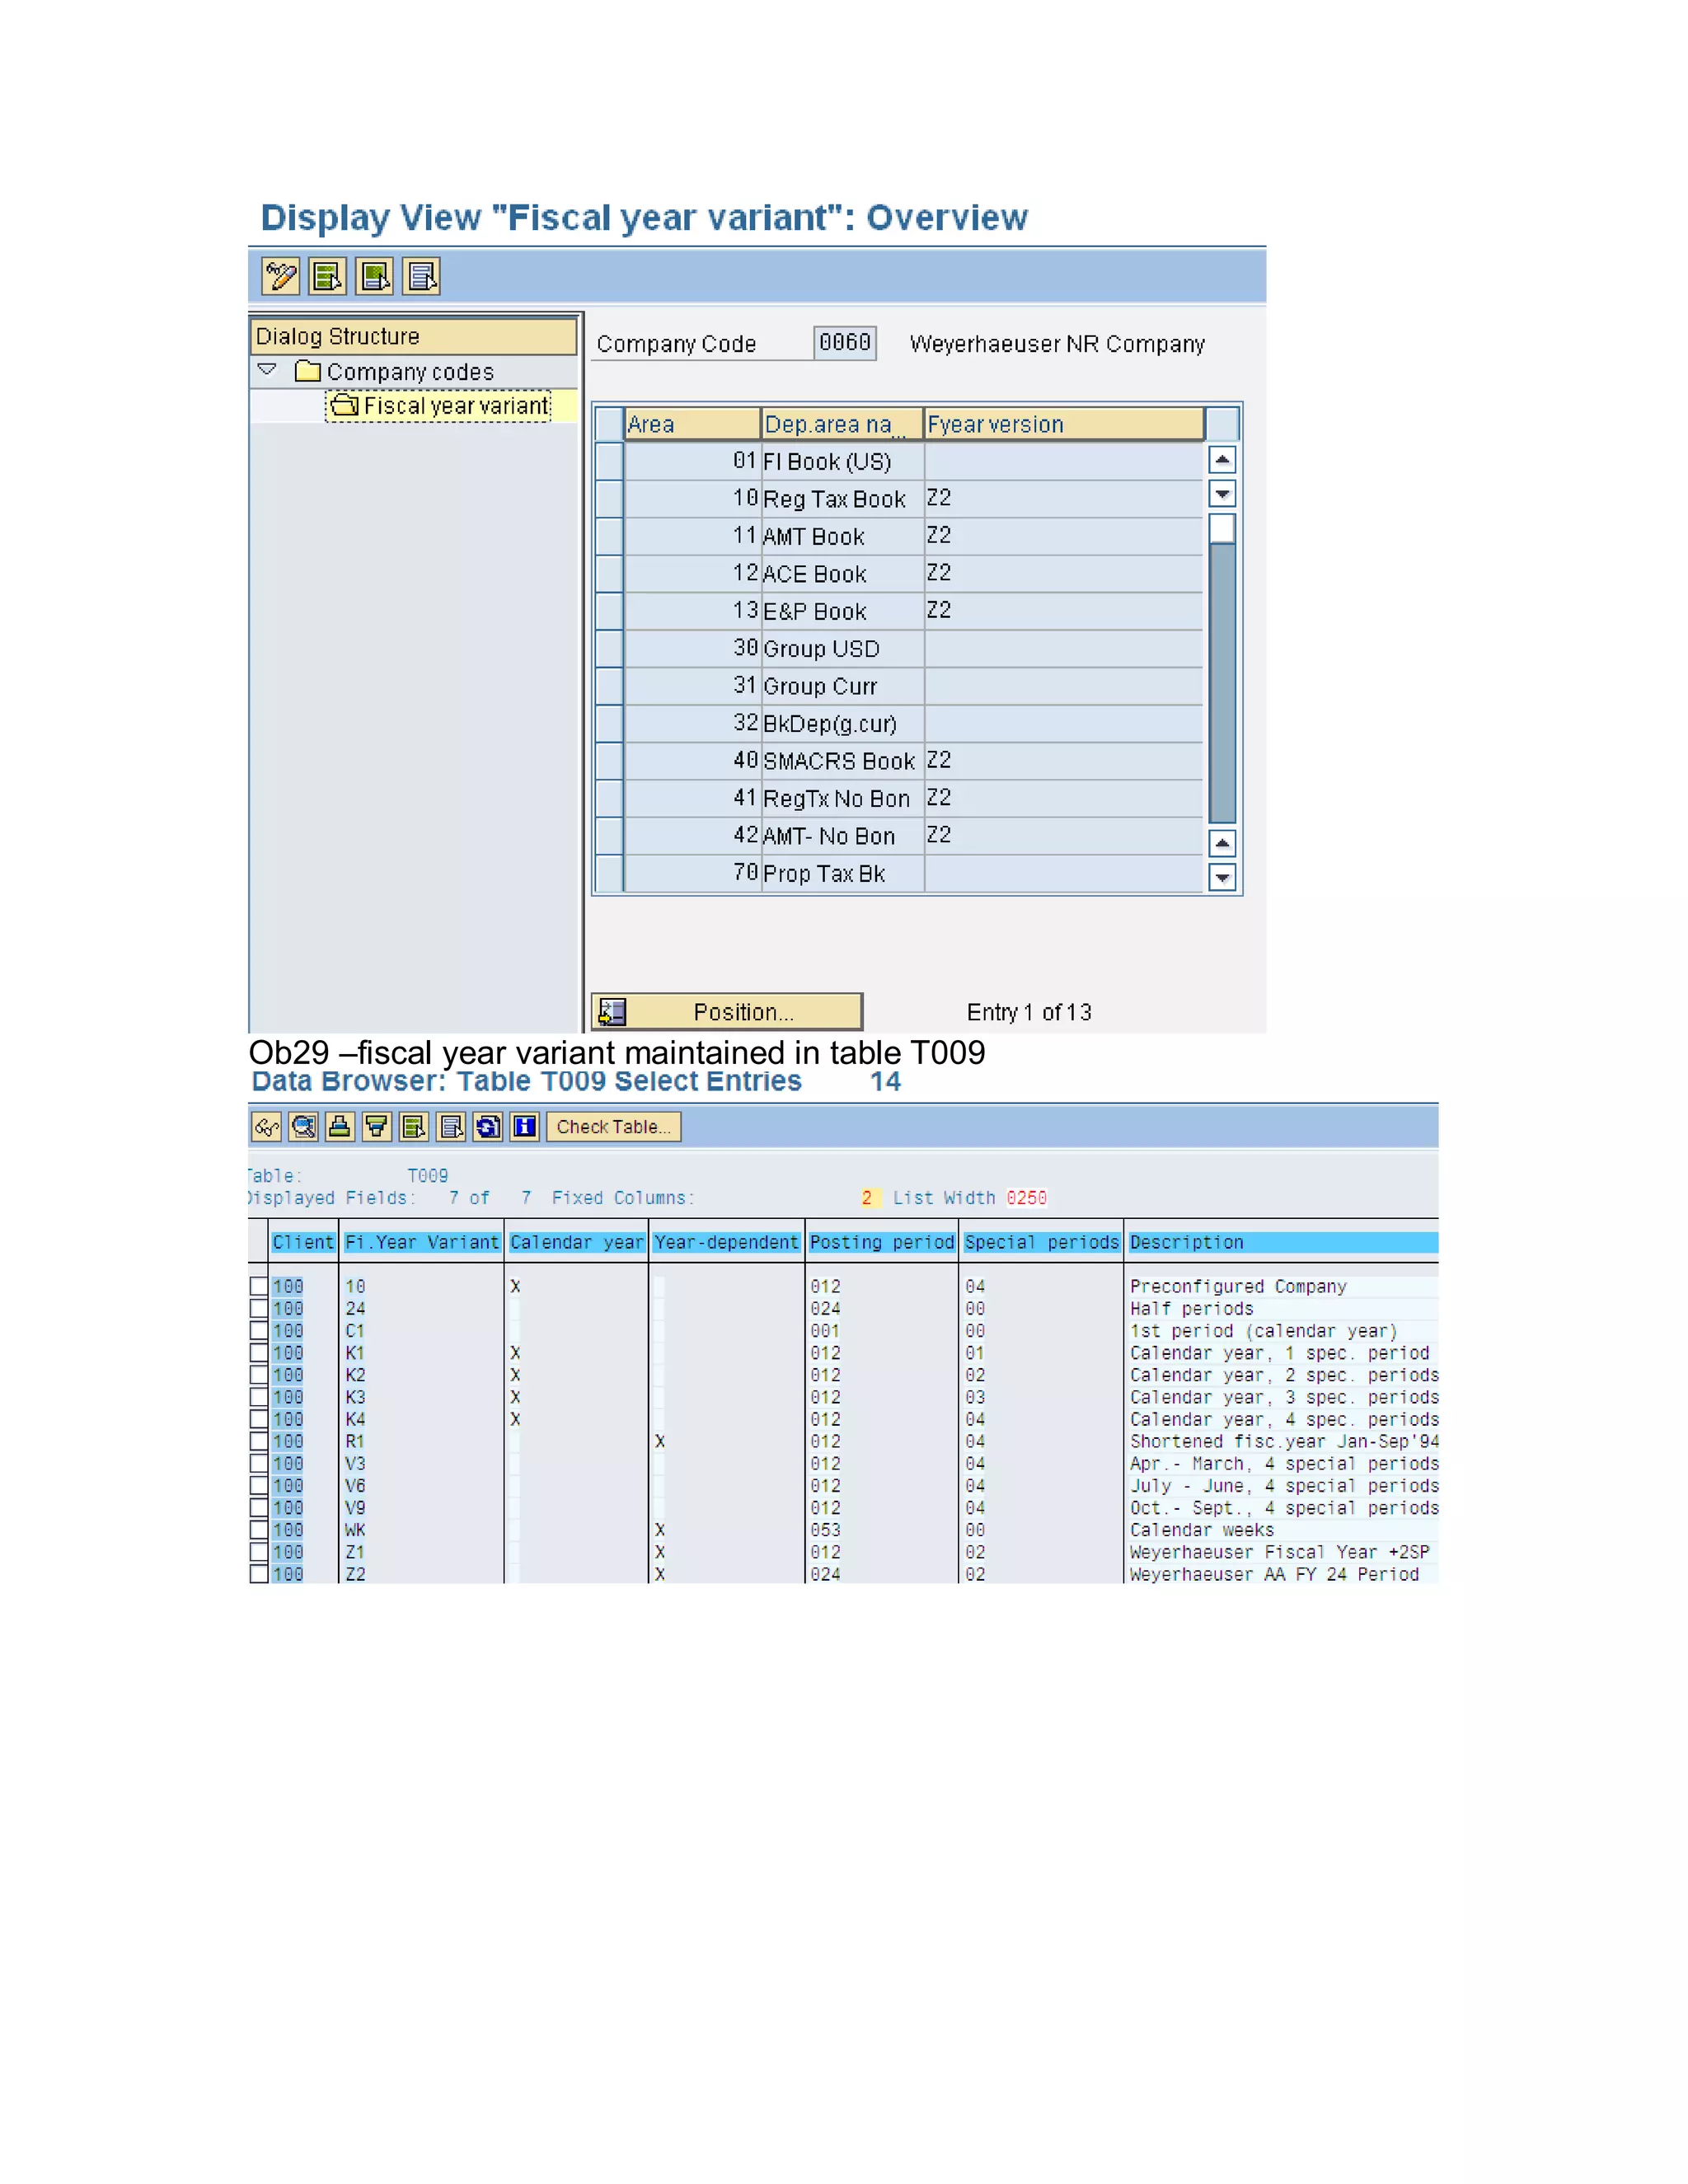Click the Select All icon in Fiscal year variant toolbar
The image size is (1688, 2184).
[328, 276]
